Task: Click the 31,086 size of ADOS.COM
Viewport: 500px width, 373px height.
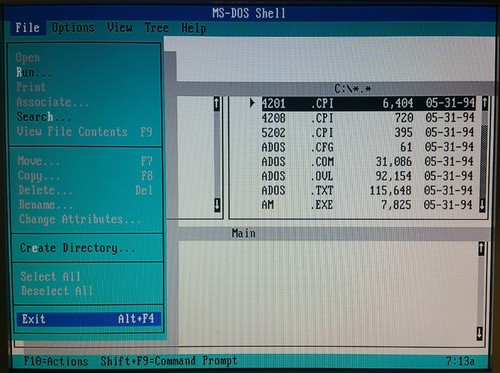Action: (394, 162)
